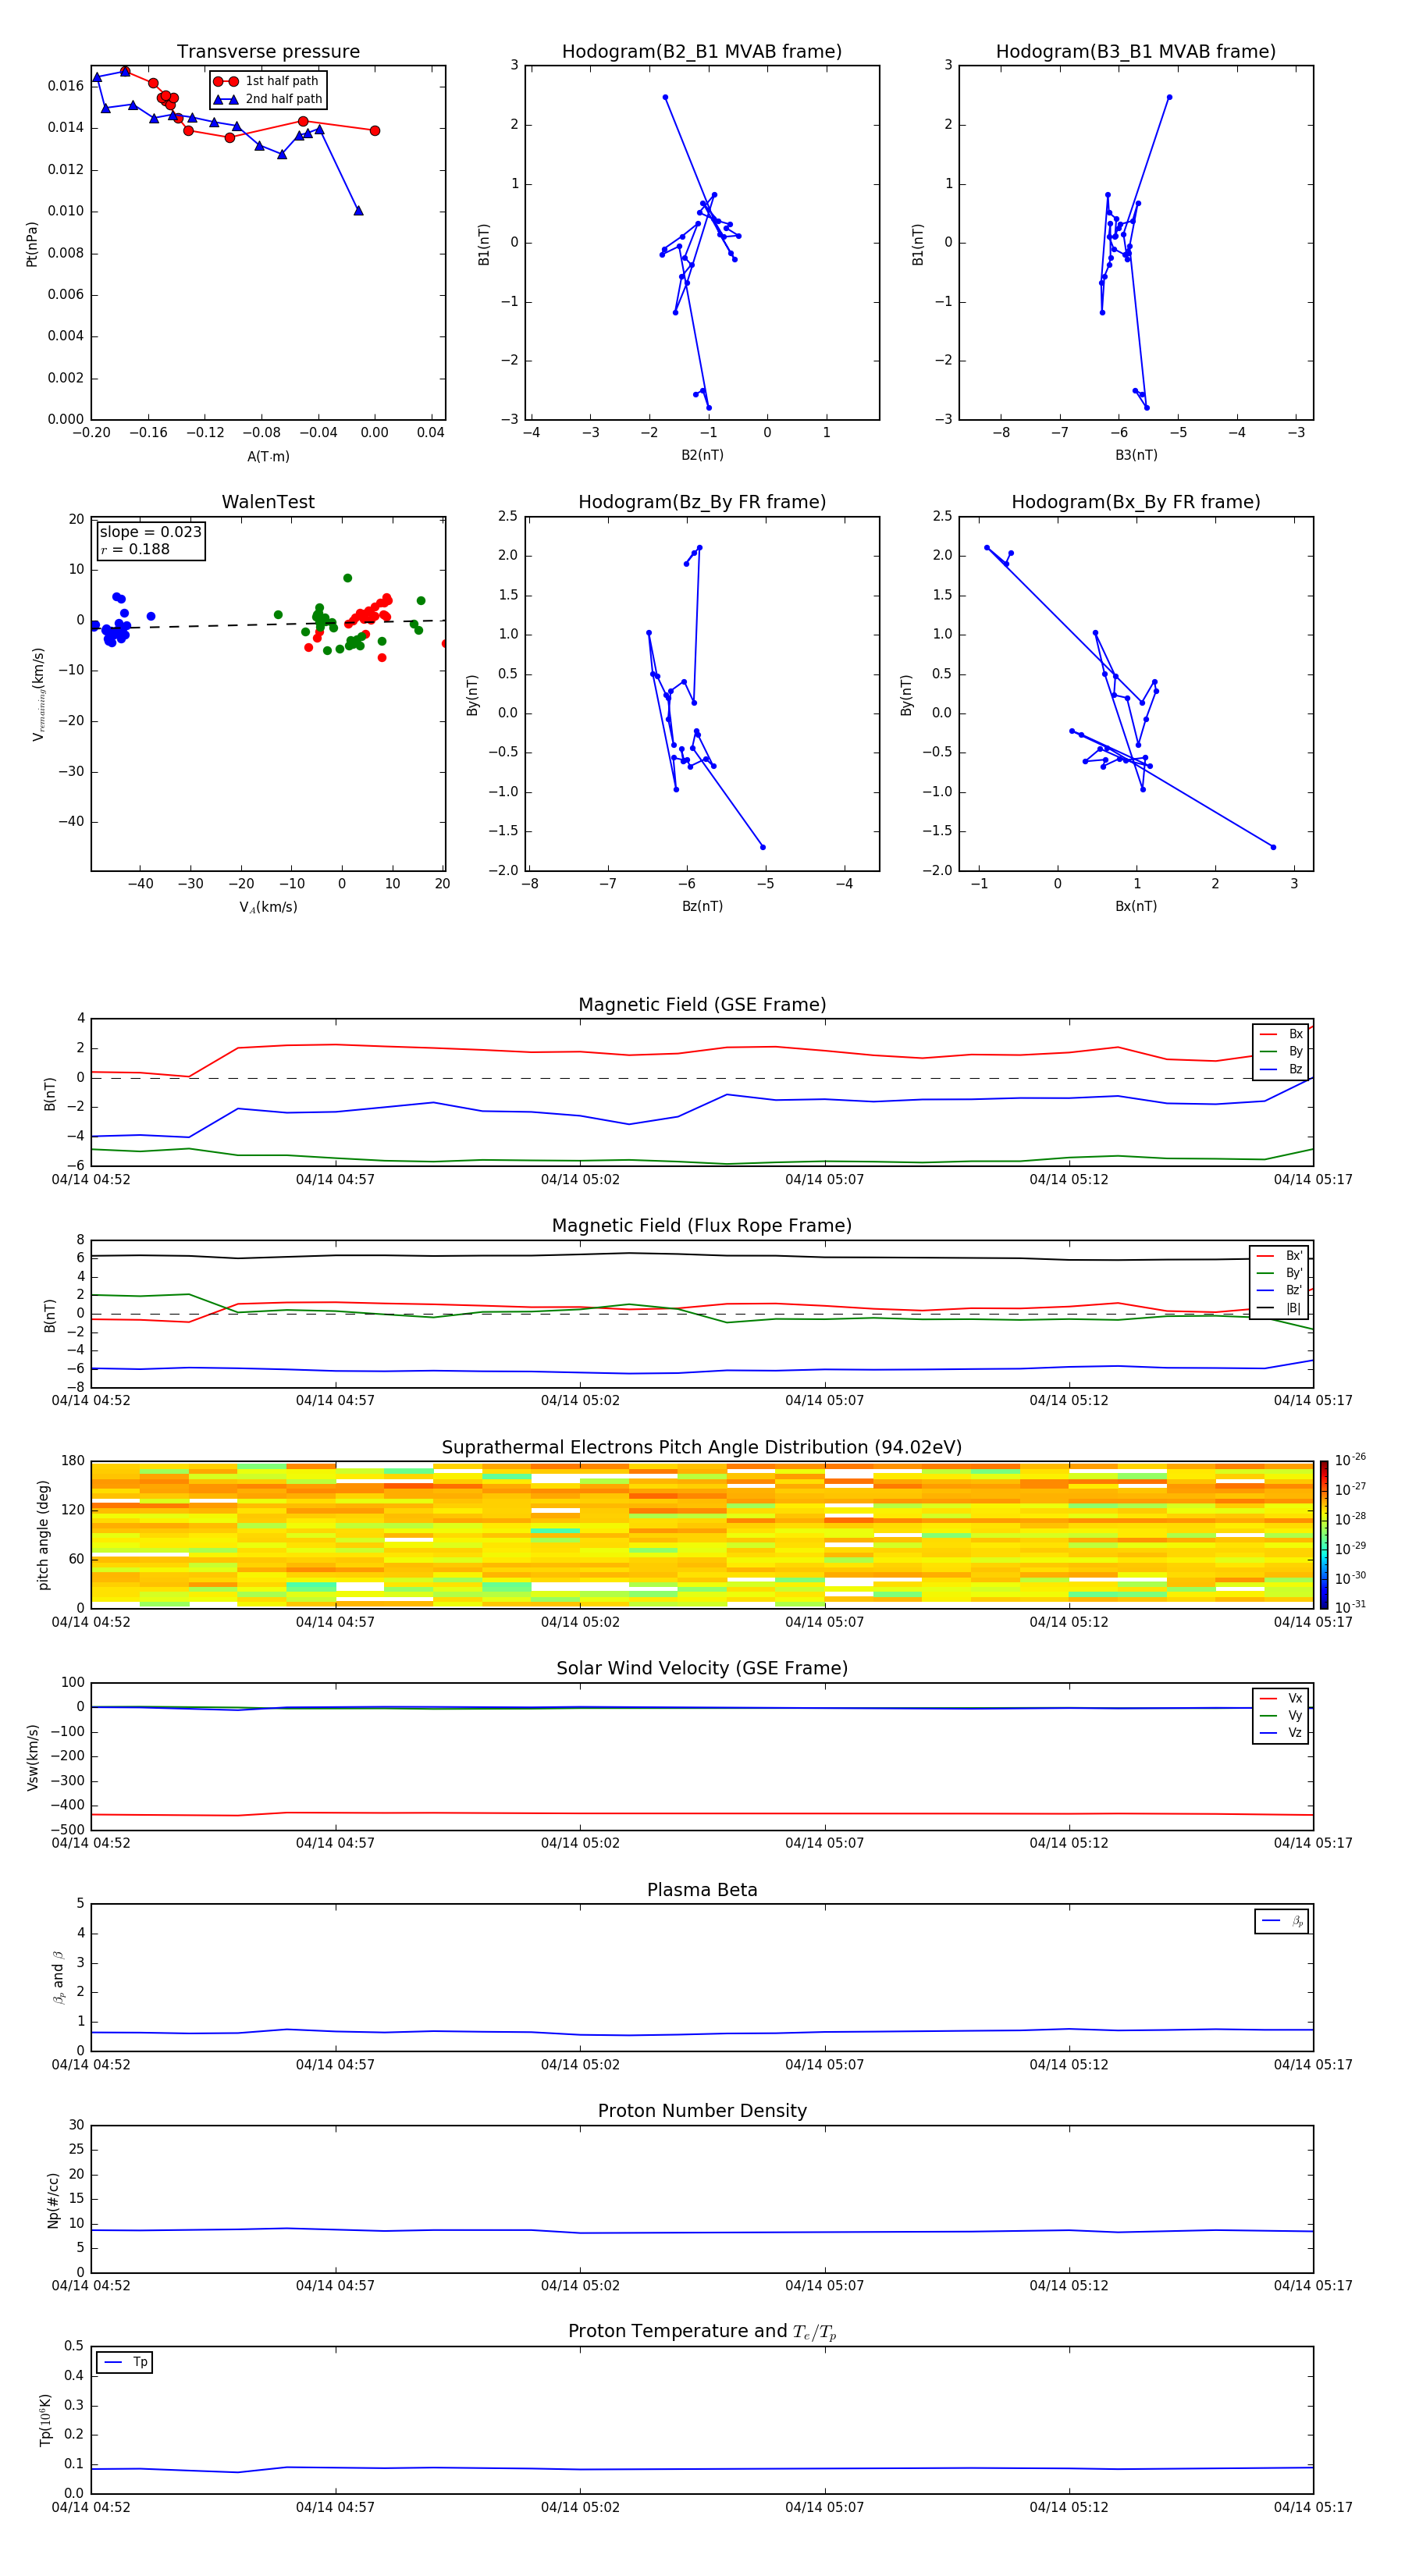Click the 'Hodogram(B2_B1 MVAB frame)' title
Screen dimensions: 1405x2576
(x=702, y=52)
